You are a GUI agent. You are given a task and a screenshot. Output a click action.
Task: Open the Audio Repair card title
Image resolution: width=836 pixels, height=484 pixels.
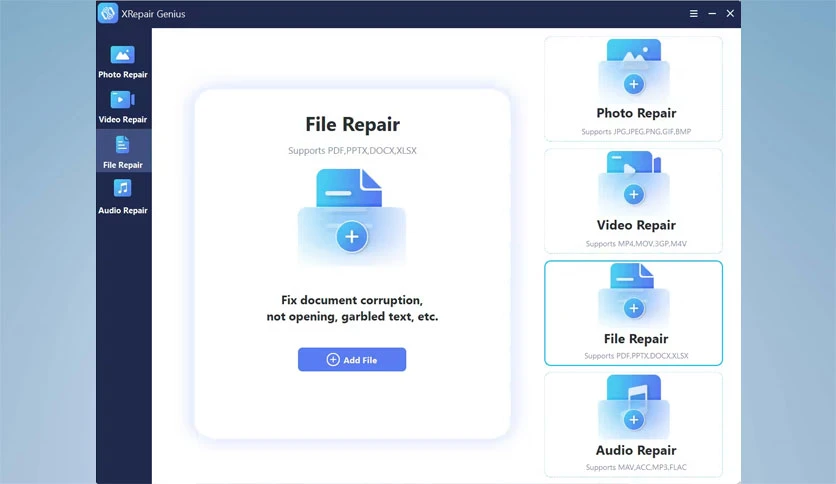[x=636, y=450]
